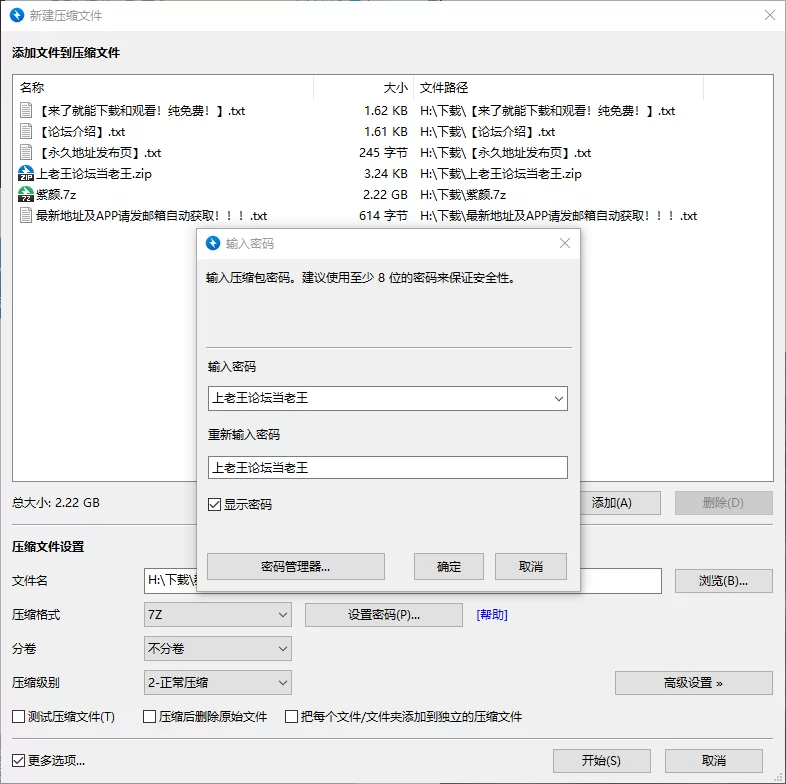This screenshot has width=786, height=784.
Task: Open the 压缩格式 7Z dropdown
Action: click(x=218, y=615)
